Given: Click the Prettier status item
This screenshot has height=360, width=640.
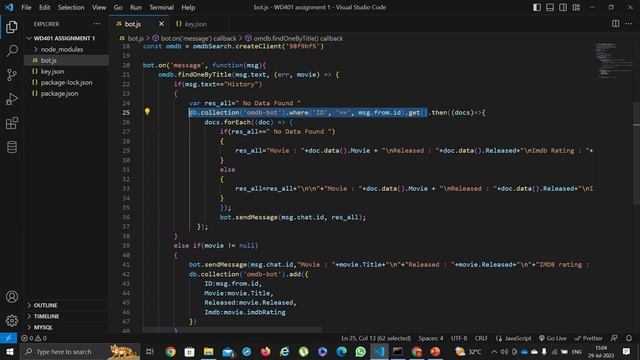Looking at the screenshot, I should (589, 338).
